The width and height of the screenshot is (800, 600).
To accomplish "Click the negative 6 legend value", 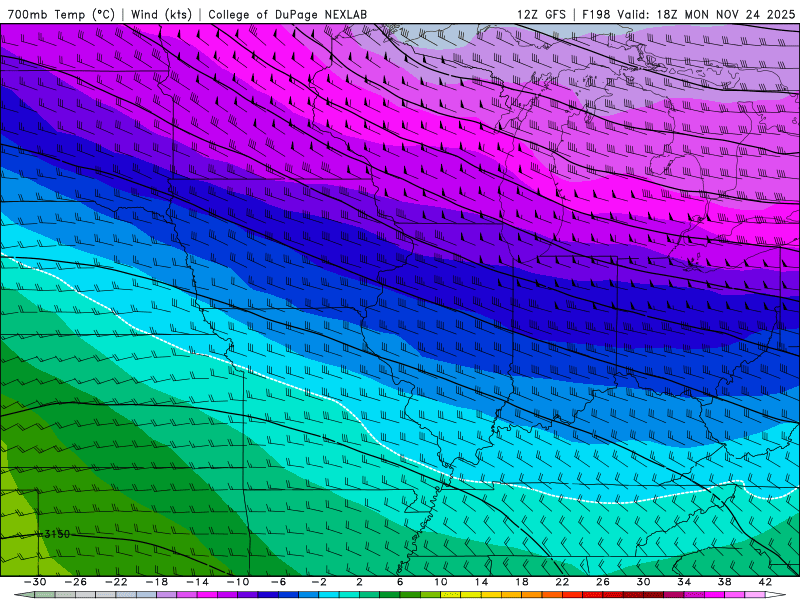I will click(278, 582).
